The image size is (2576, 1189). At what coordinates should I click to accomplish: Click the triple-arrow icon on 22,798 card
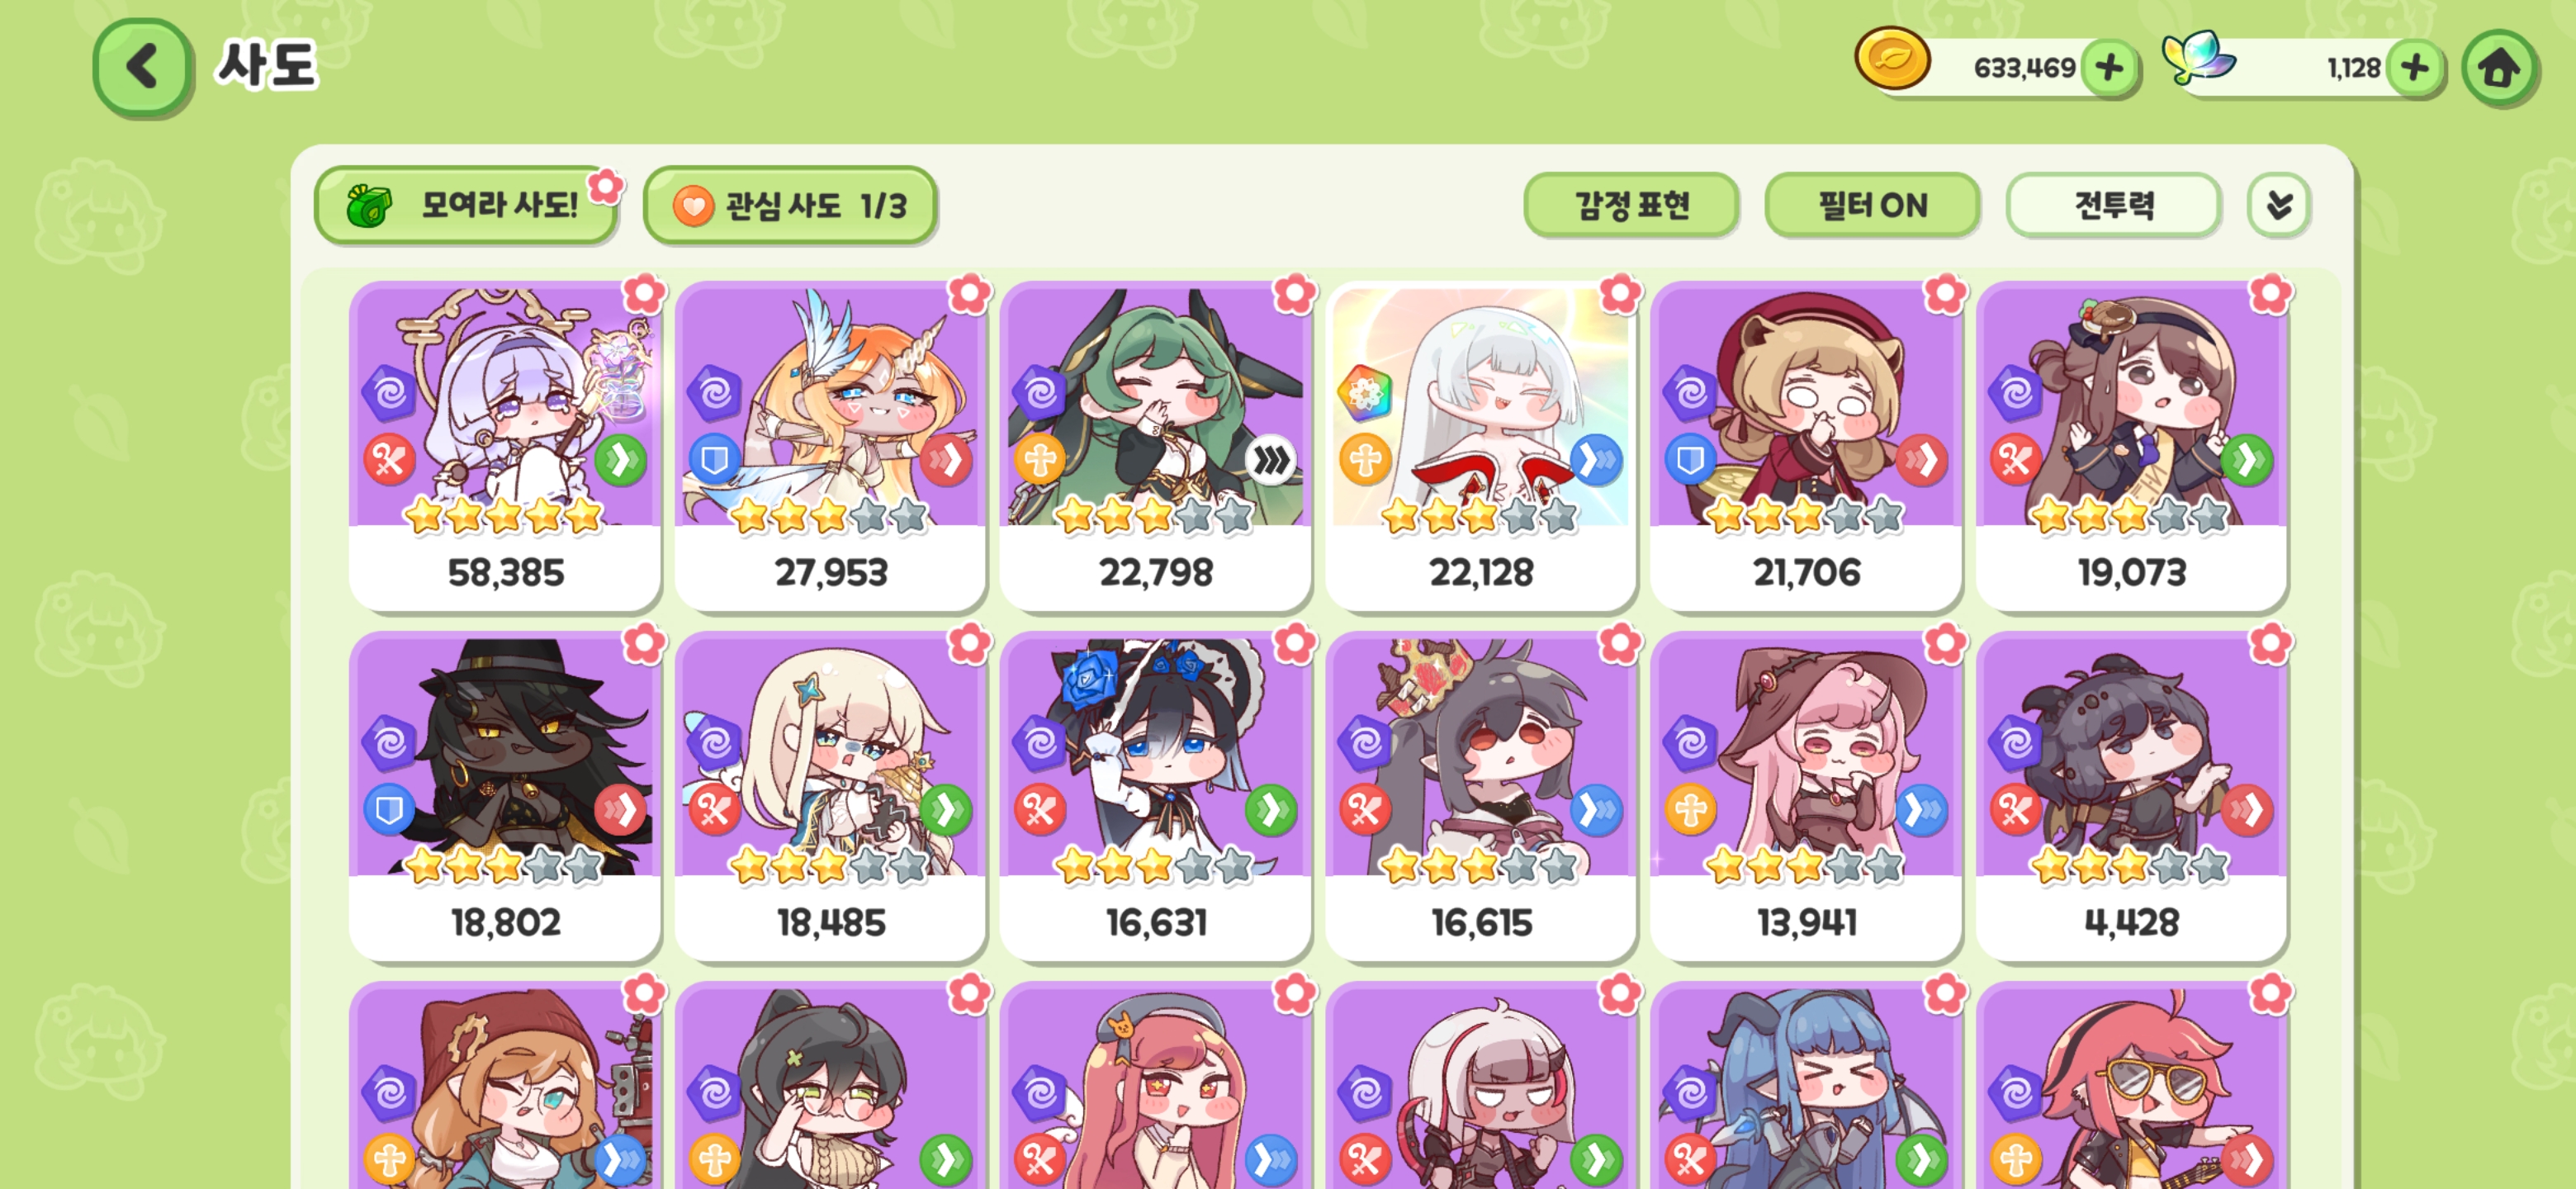pyautogui.click(x=1271, y=461)
